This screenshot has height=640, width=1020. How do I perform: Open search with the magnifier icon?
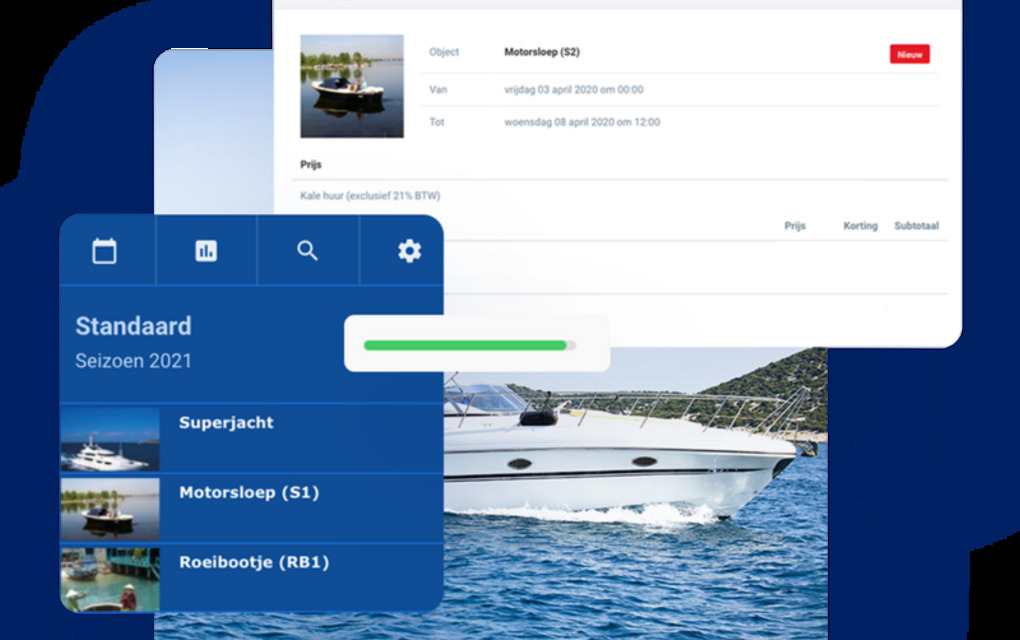coord(307,251)
